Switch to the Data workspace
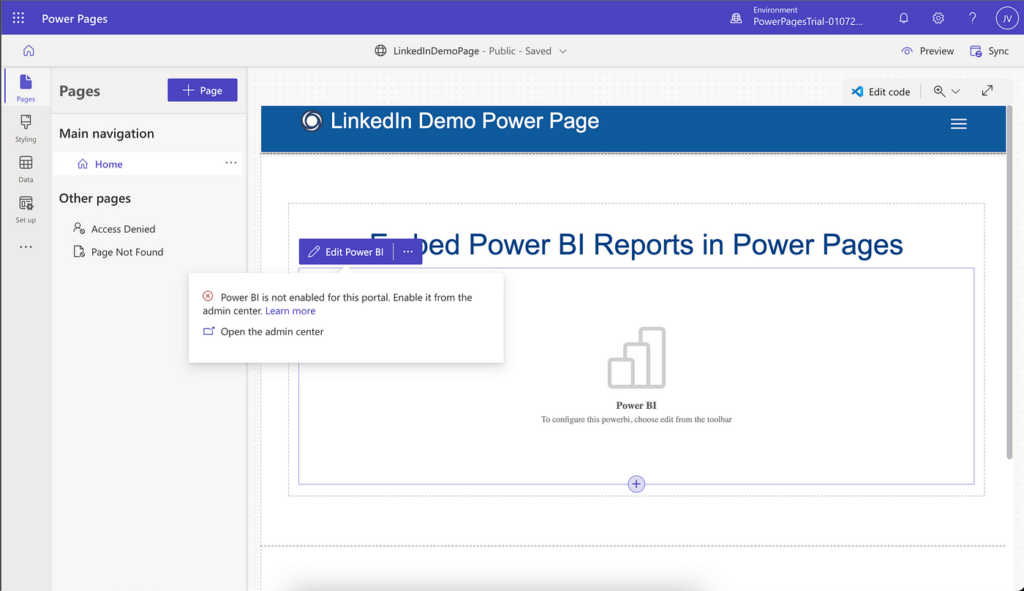This screenshot has width=1024, height=591. click(25, 169)
